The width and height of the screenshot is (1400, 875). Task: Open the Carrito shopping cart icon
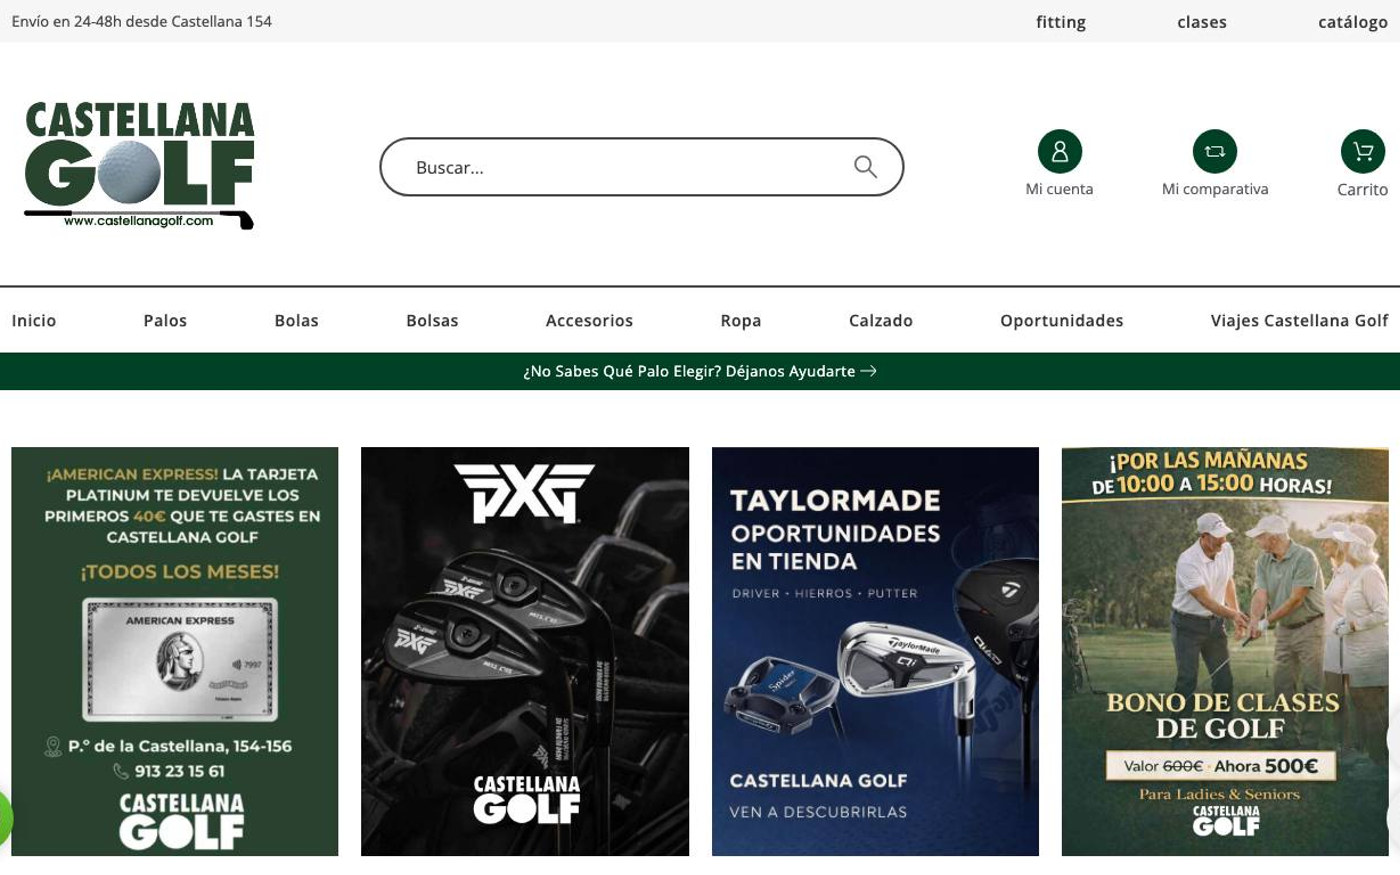[x=1362, y=151]
